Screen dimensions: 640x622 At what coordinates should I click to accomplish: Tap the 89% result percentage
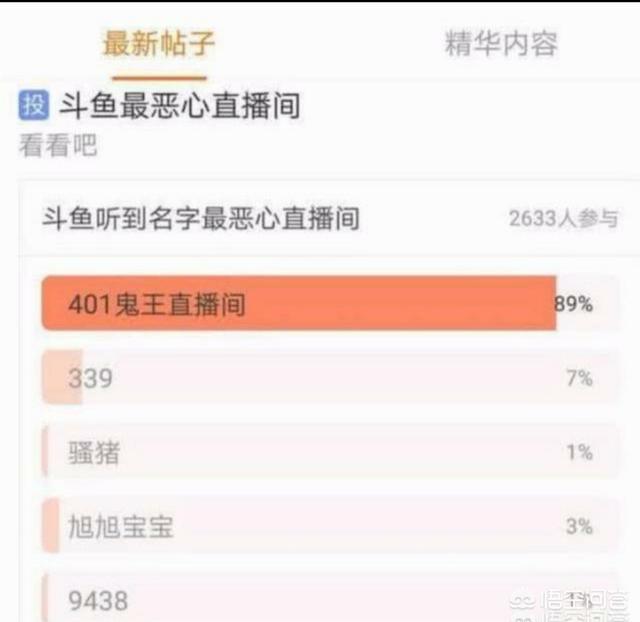[574, 304]
